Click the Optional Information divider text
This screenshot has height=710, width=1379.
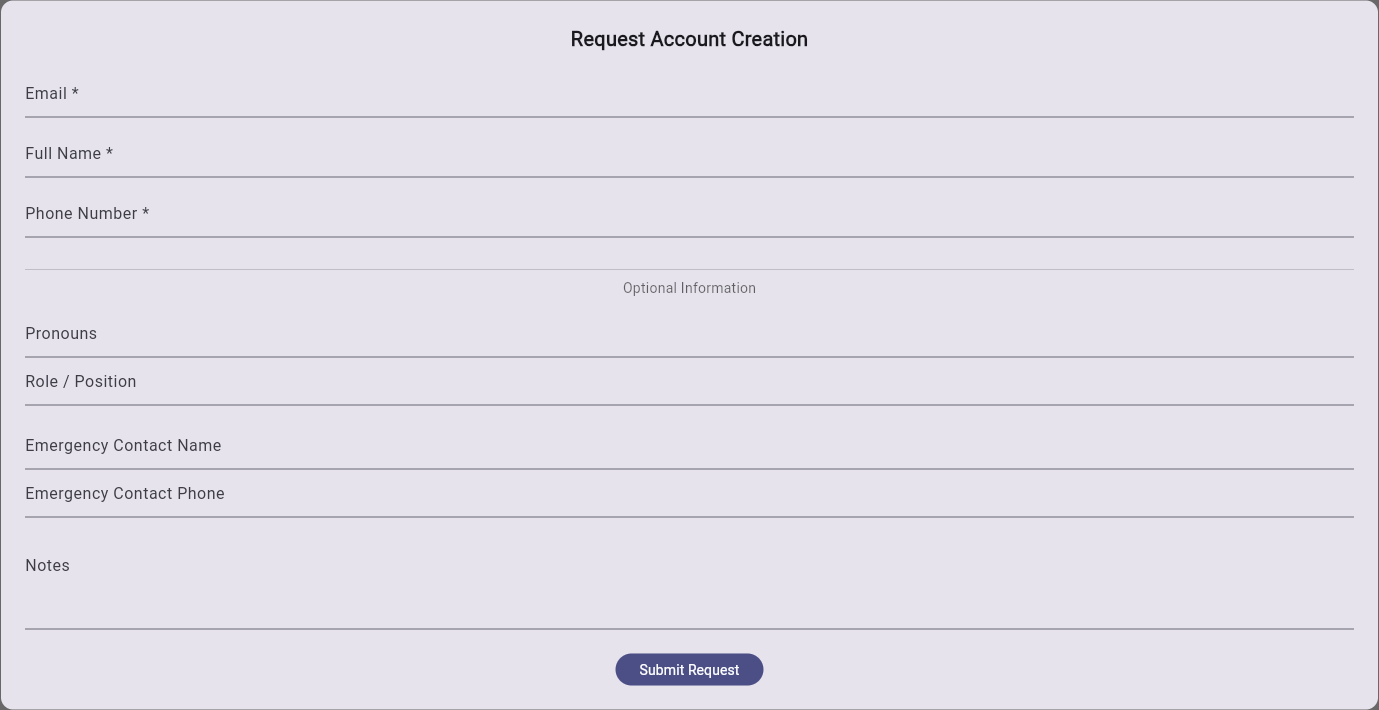coord(689,288)
